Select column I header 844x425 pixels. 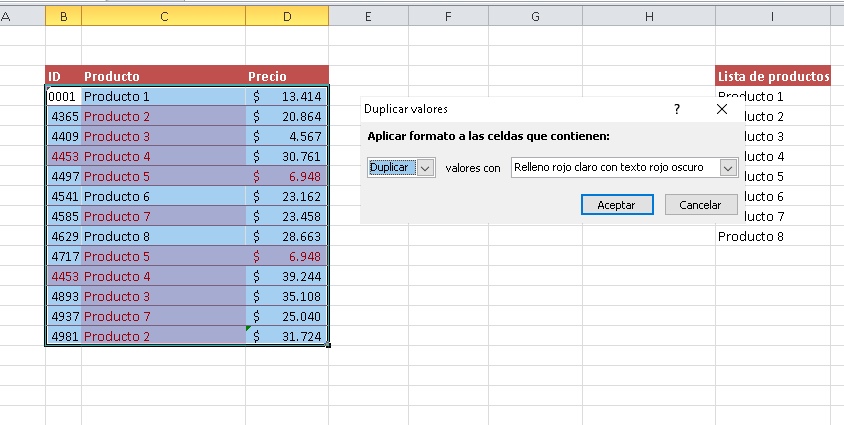coord(772,16)
